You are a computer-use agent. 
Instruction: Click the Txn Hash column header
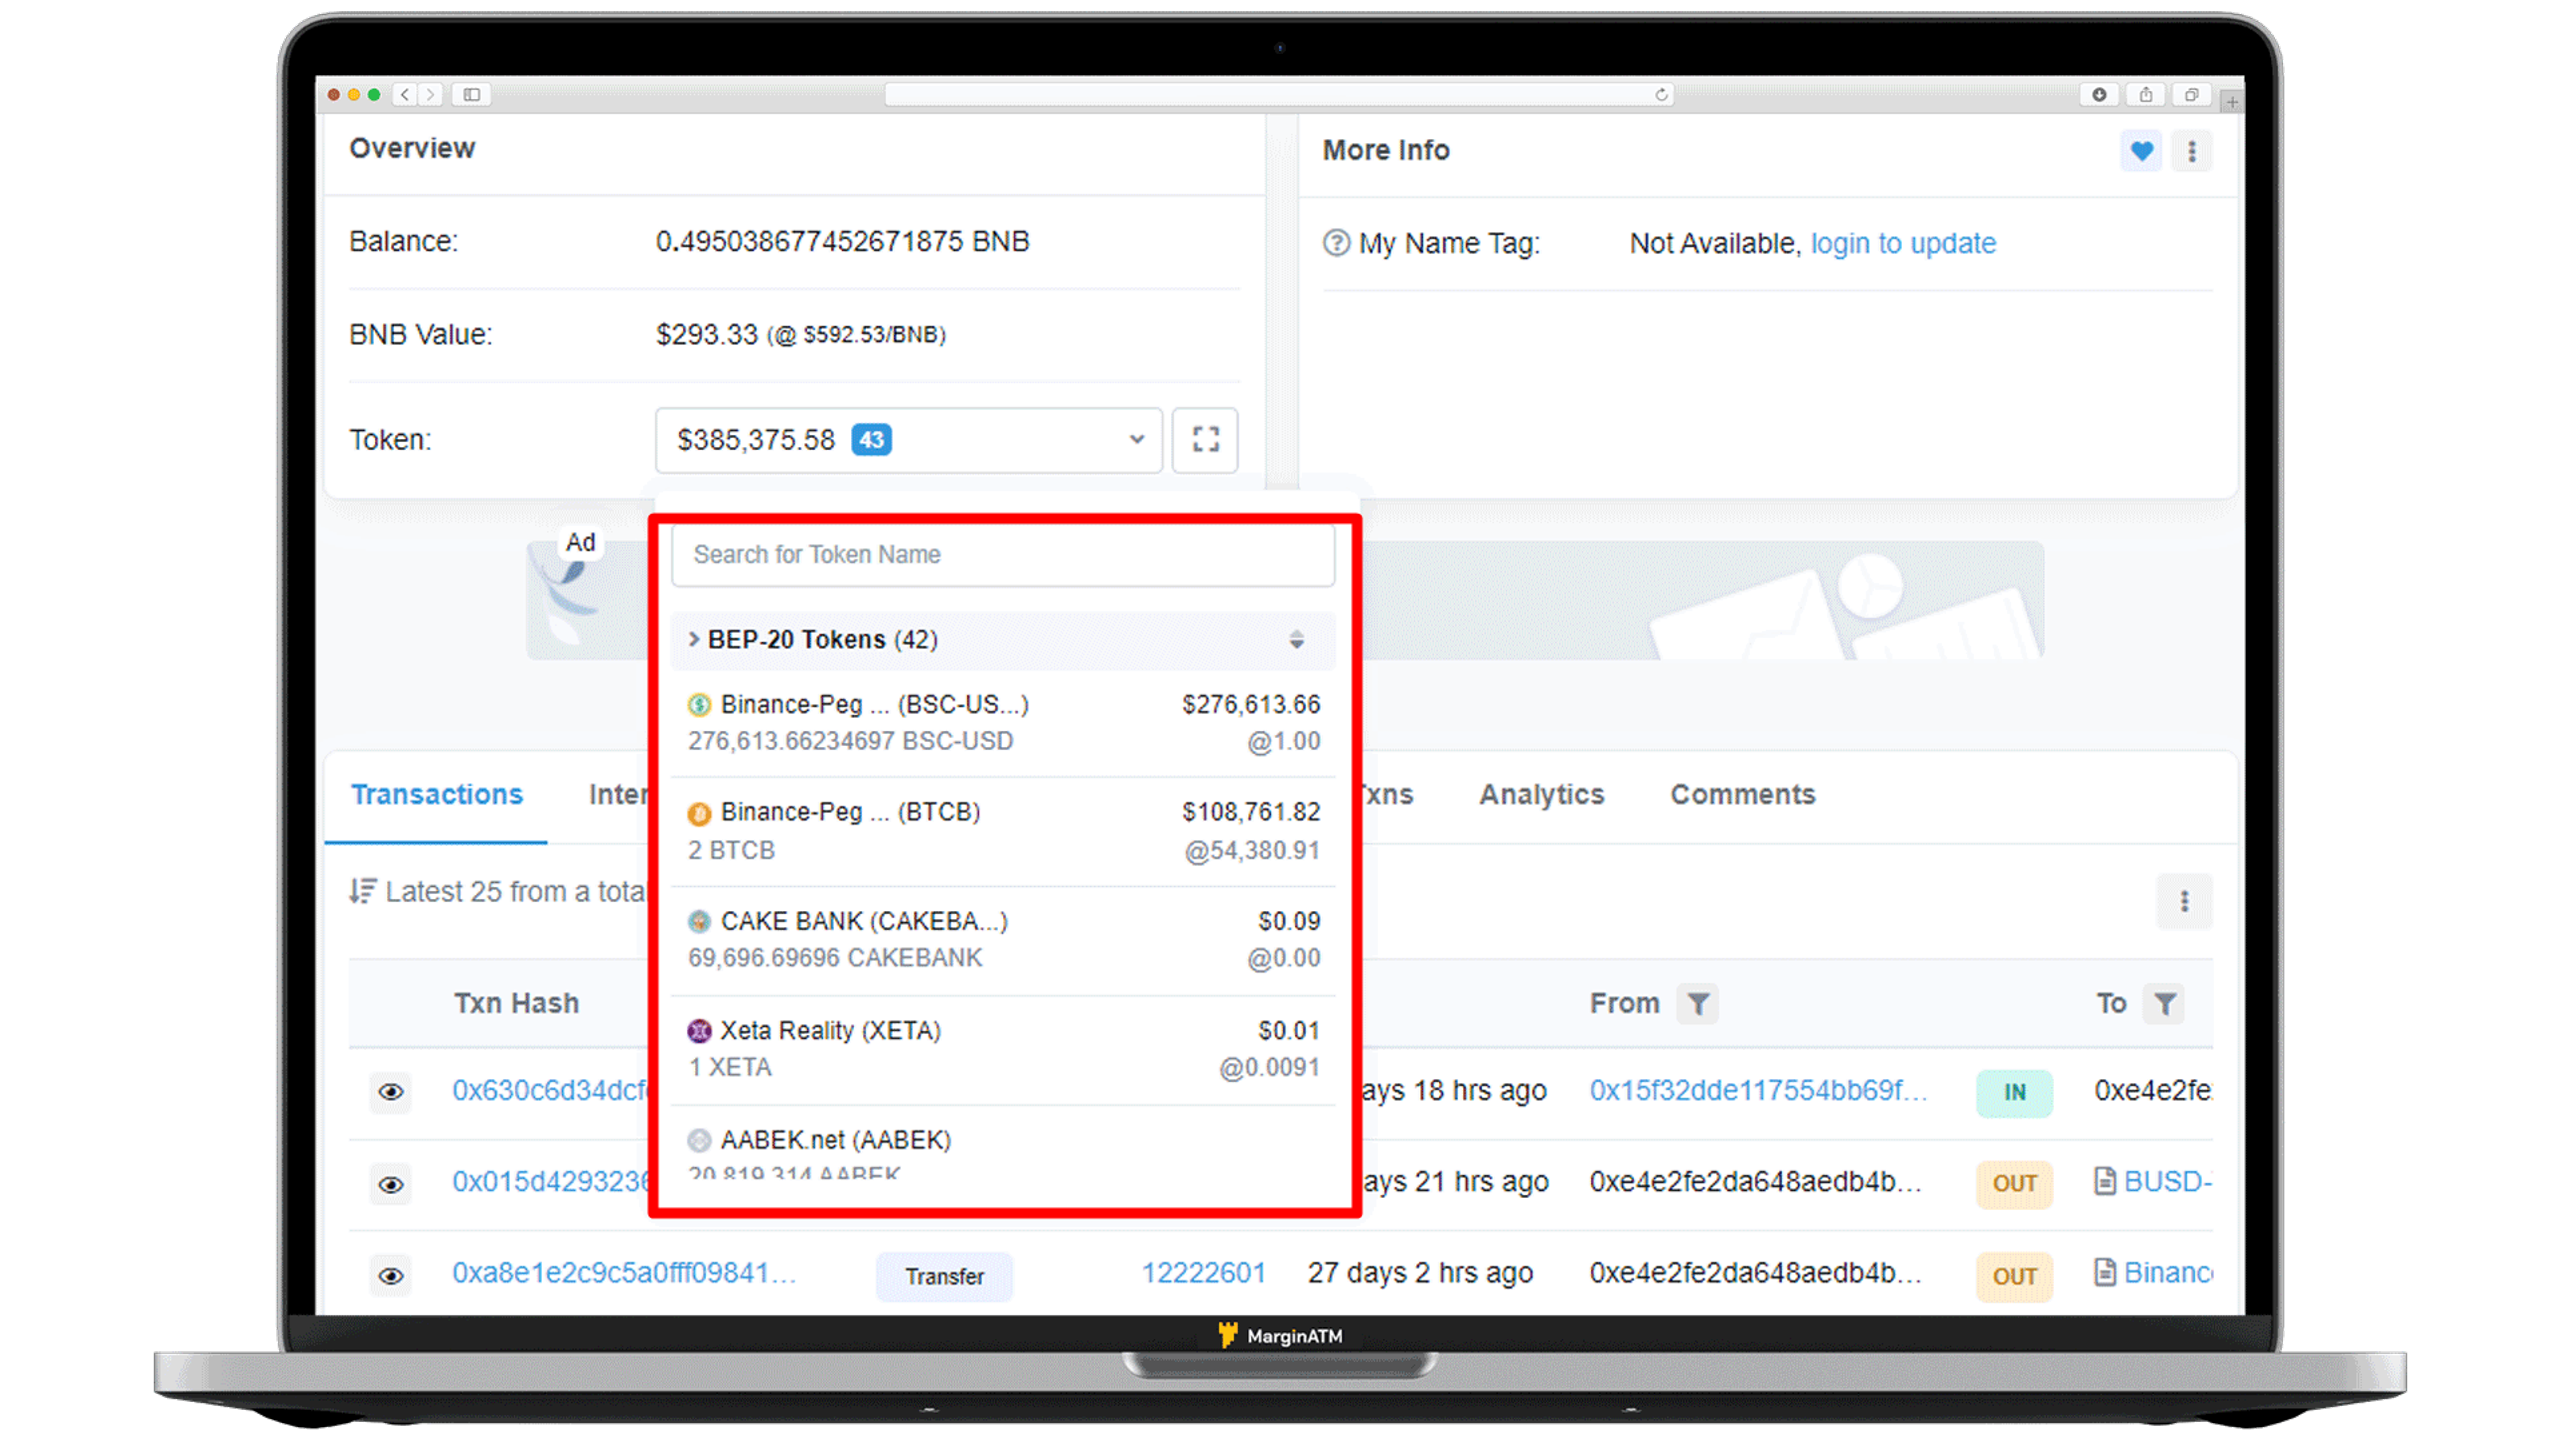516,1003
